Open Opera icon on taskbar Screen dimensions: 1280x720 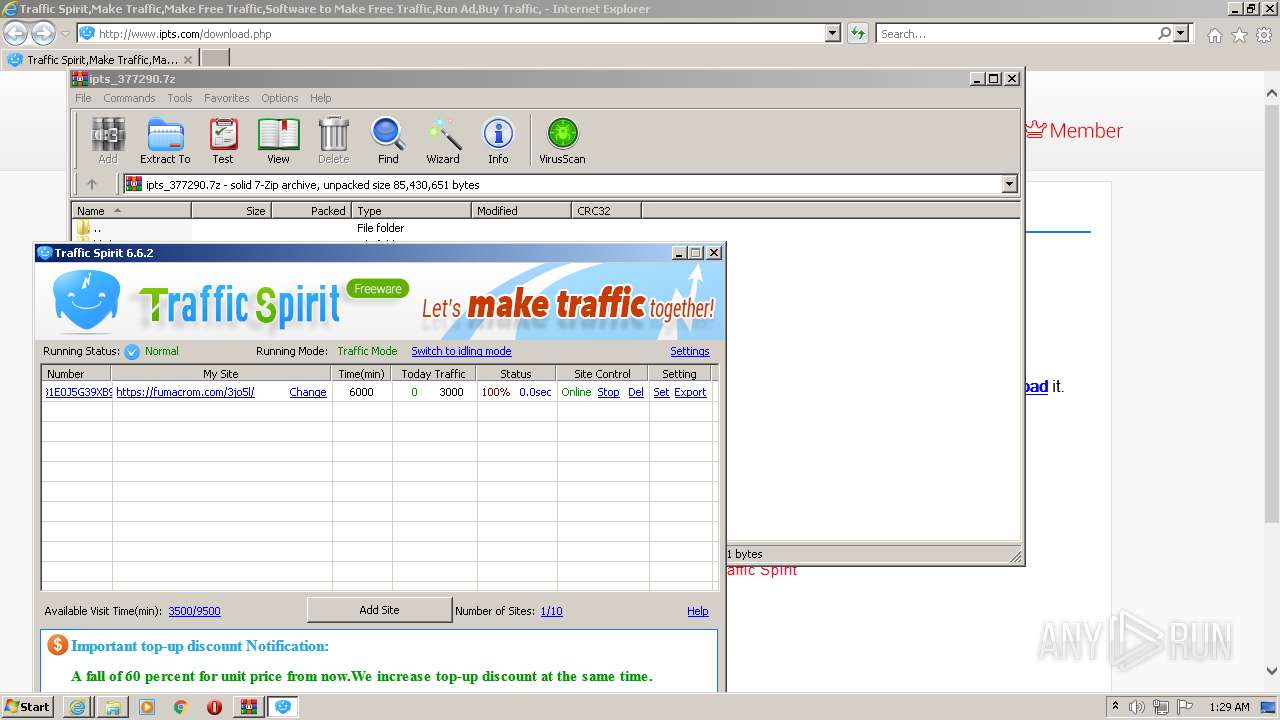point(214,707)
